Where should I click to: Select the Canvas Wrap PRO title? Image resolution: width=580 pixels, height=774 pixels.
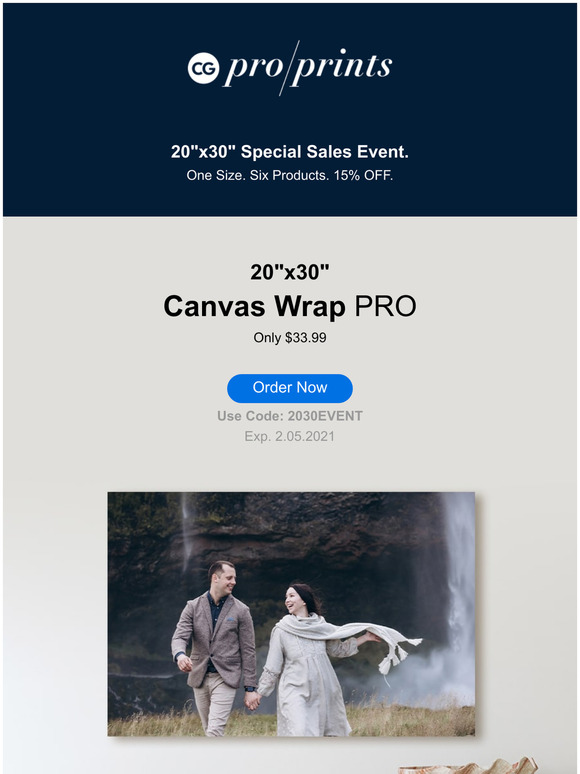290,306
